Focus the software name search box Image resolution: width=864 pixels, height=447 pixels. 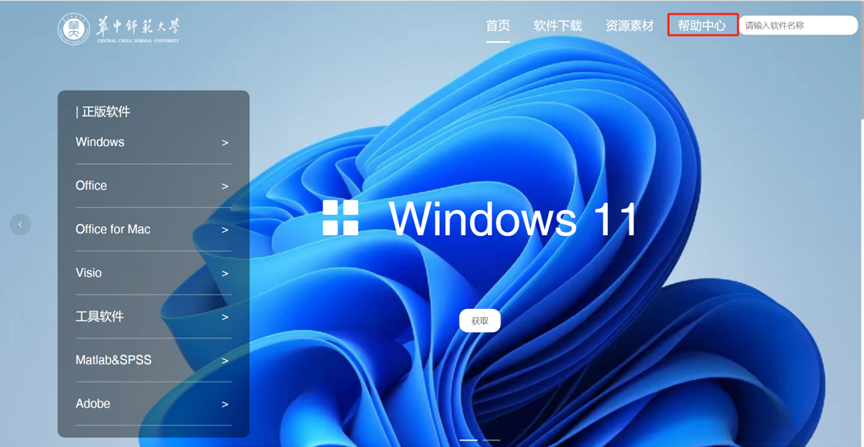click(x=797, y=26)
